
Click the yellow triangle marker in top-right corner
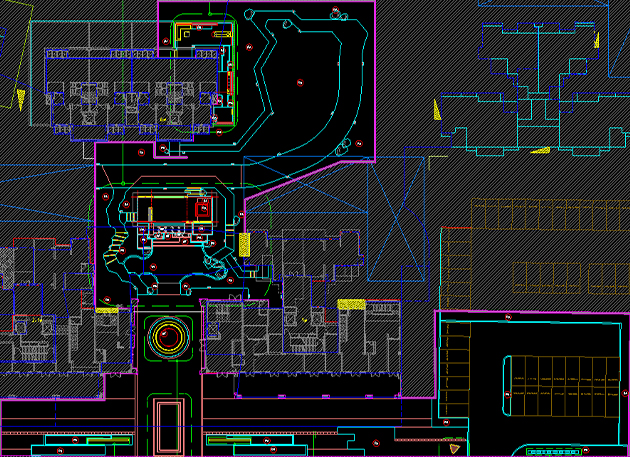coord(596,41)
